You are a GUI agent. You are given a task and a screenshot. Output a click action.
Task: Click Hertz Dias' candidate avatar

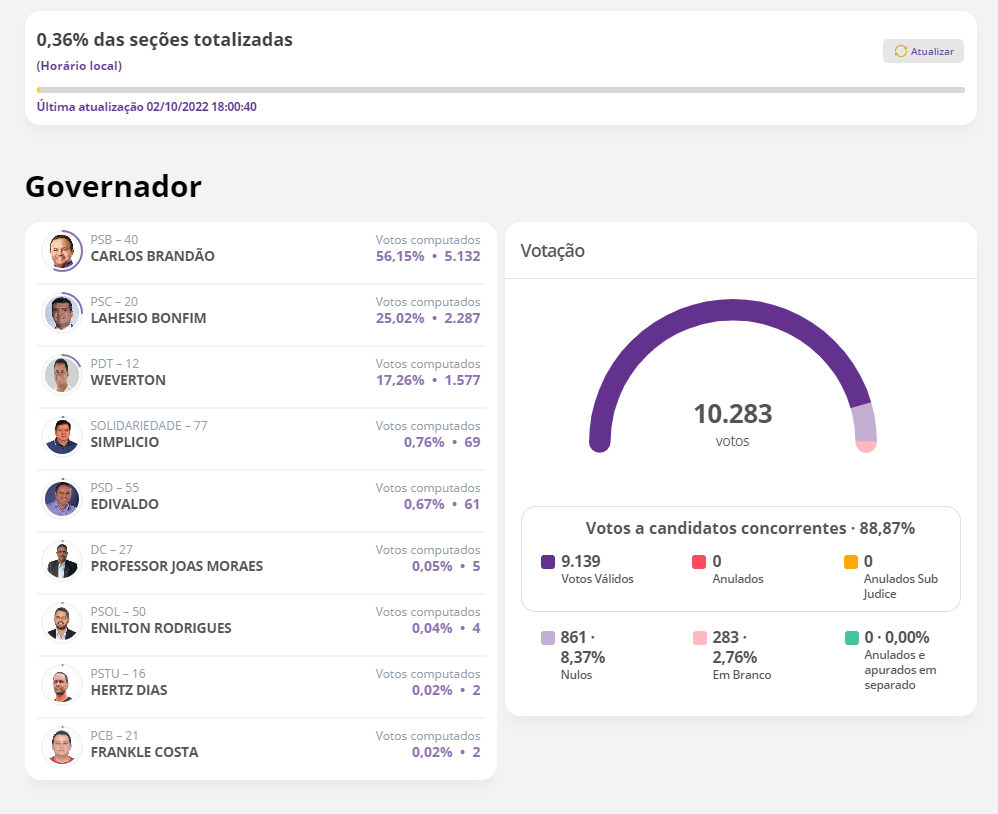[62, 685]
